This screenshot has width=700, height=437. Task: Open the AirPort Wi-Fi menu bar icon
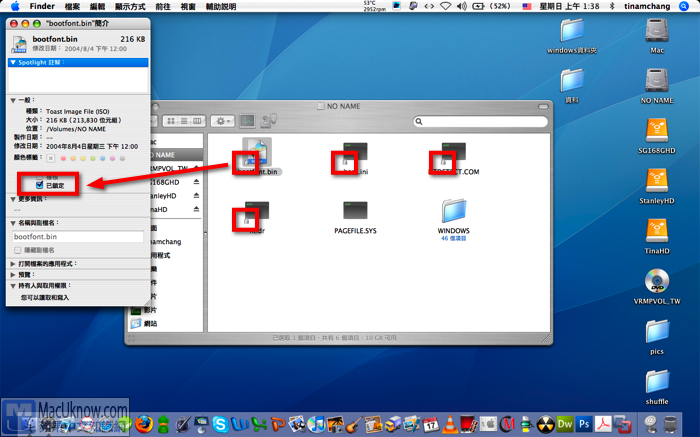pos(445,6)
